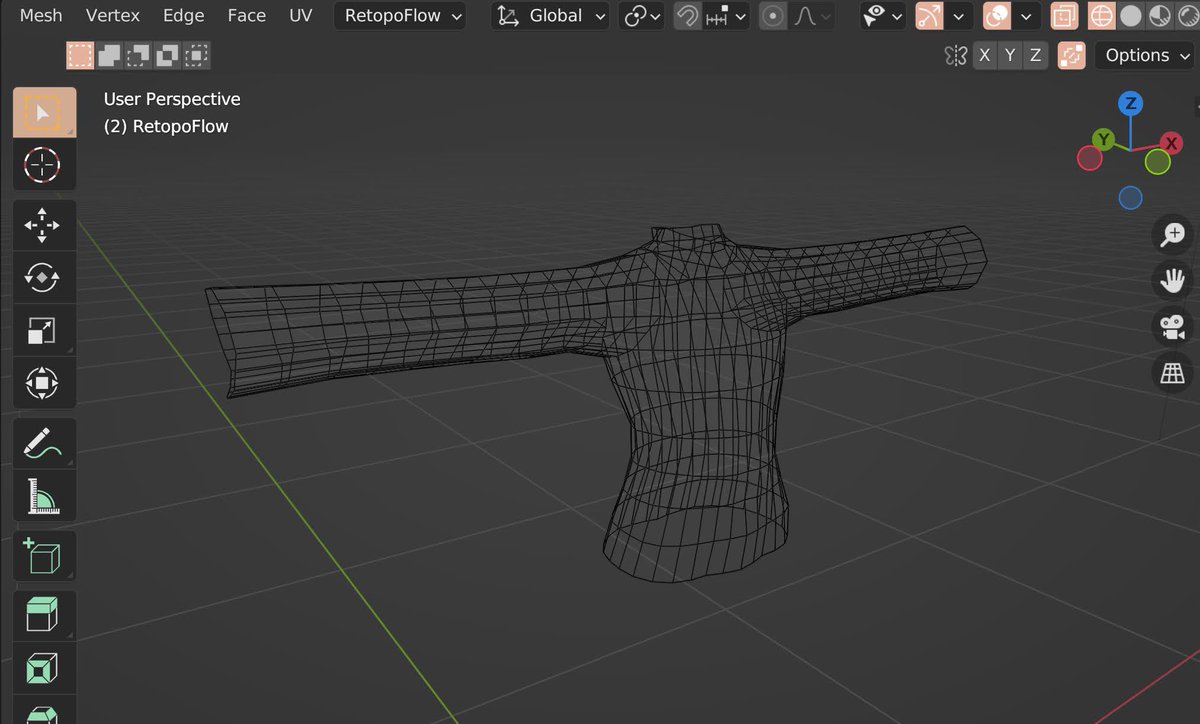This screenshot has width=1200, height=724.
Task: Open the Mesh menu
Action: (x=41, y=15)
